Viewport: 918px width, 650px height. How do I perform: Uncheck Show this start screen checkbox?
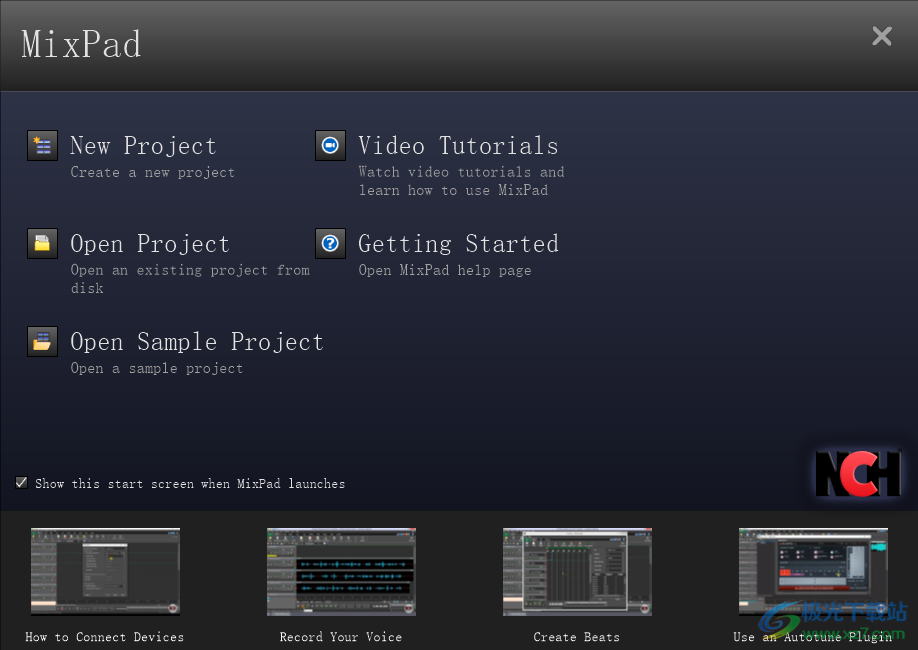(22, 483)
